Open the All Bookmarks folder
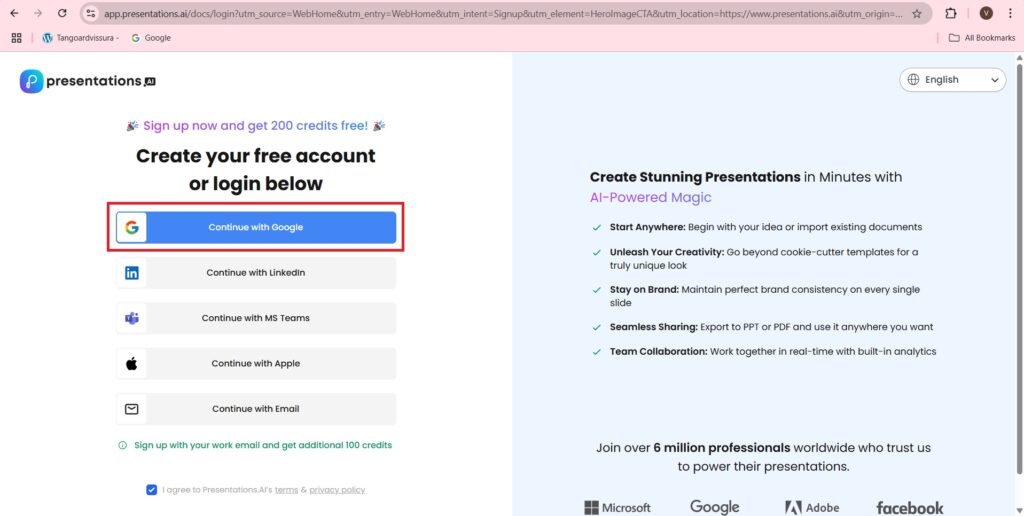1024x516 pixels. click(982, 38)
